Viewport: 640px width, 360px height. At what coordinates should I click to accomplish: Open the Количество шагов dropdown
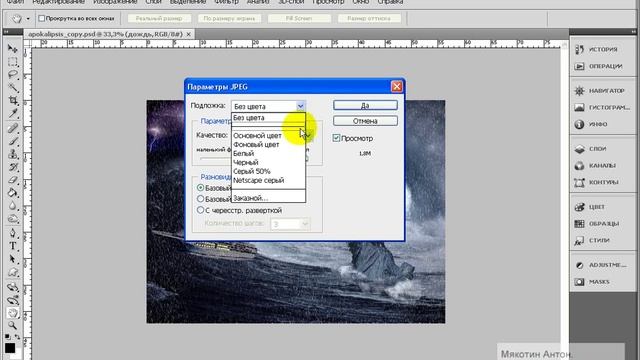[x=304, y=224]
